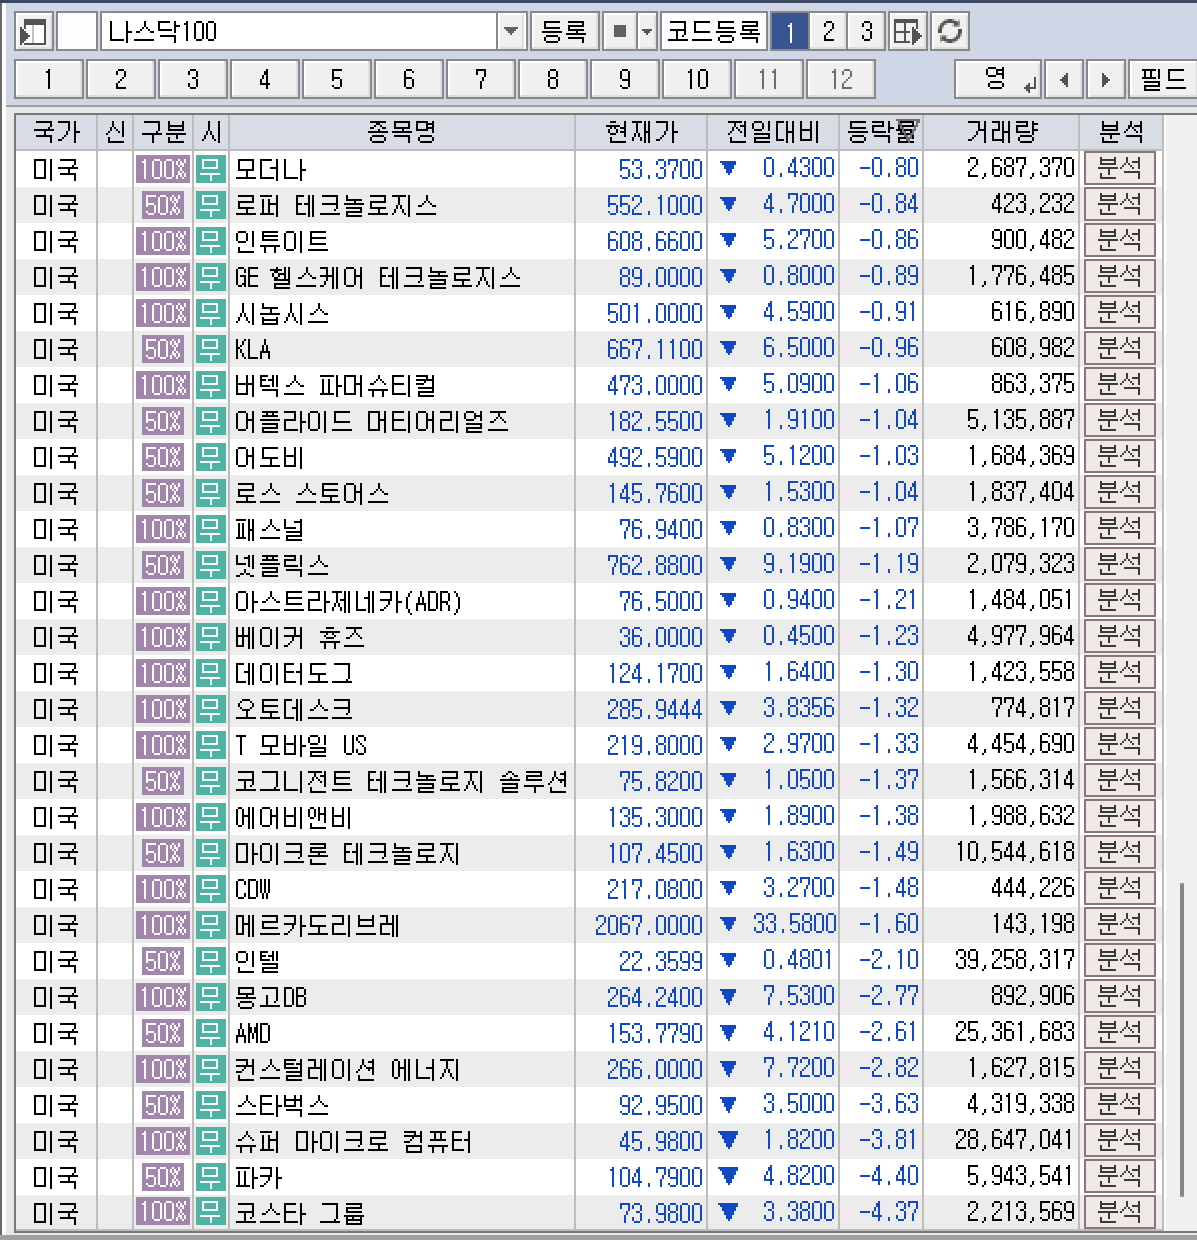Click the 무 icon in 인텔 row
Screen dimensions: 1197x1240
(210, 961)
